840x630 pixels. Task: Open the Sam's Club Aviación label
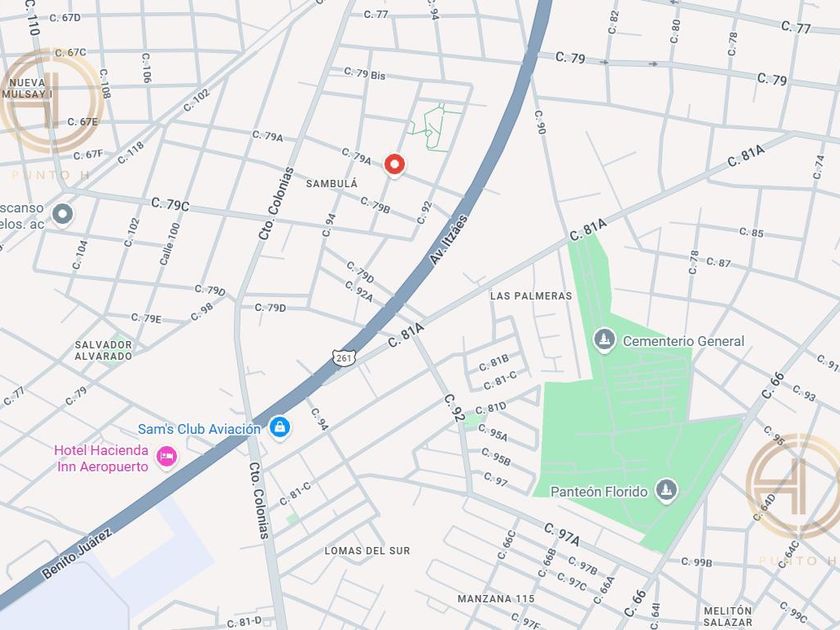(199, 429)
